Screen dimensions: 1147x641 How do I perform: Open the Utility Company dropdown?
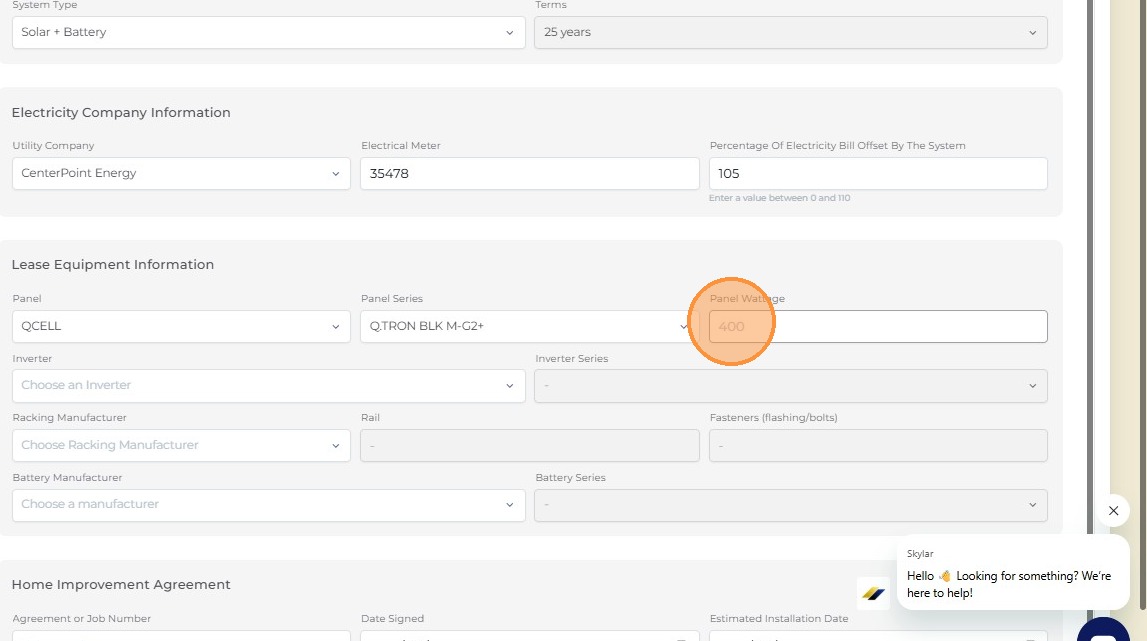point(181,173)
